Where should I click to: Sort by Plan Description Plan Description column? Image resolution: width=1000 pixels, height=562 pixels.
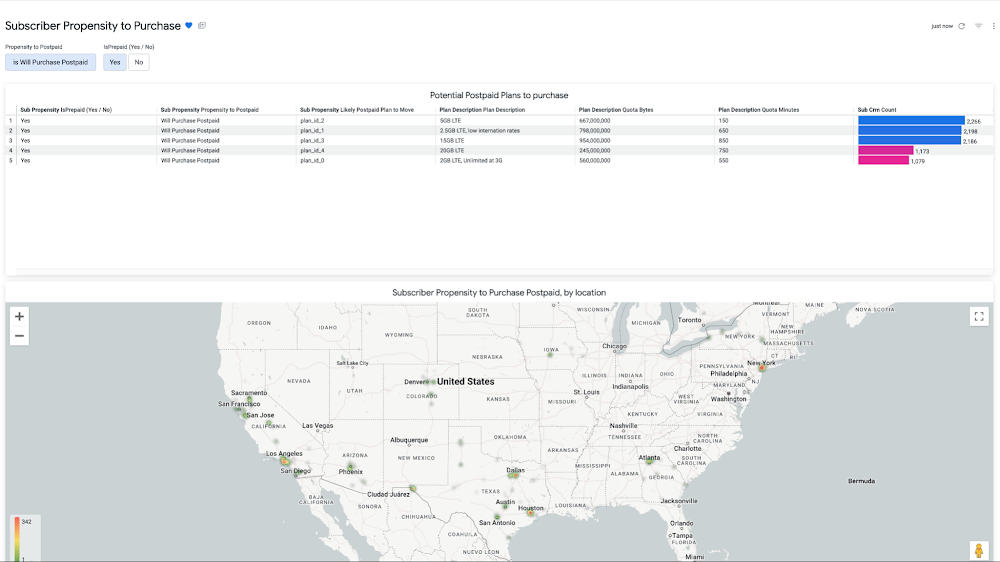[x=482, y=110]
